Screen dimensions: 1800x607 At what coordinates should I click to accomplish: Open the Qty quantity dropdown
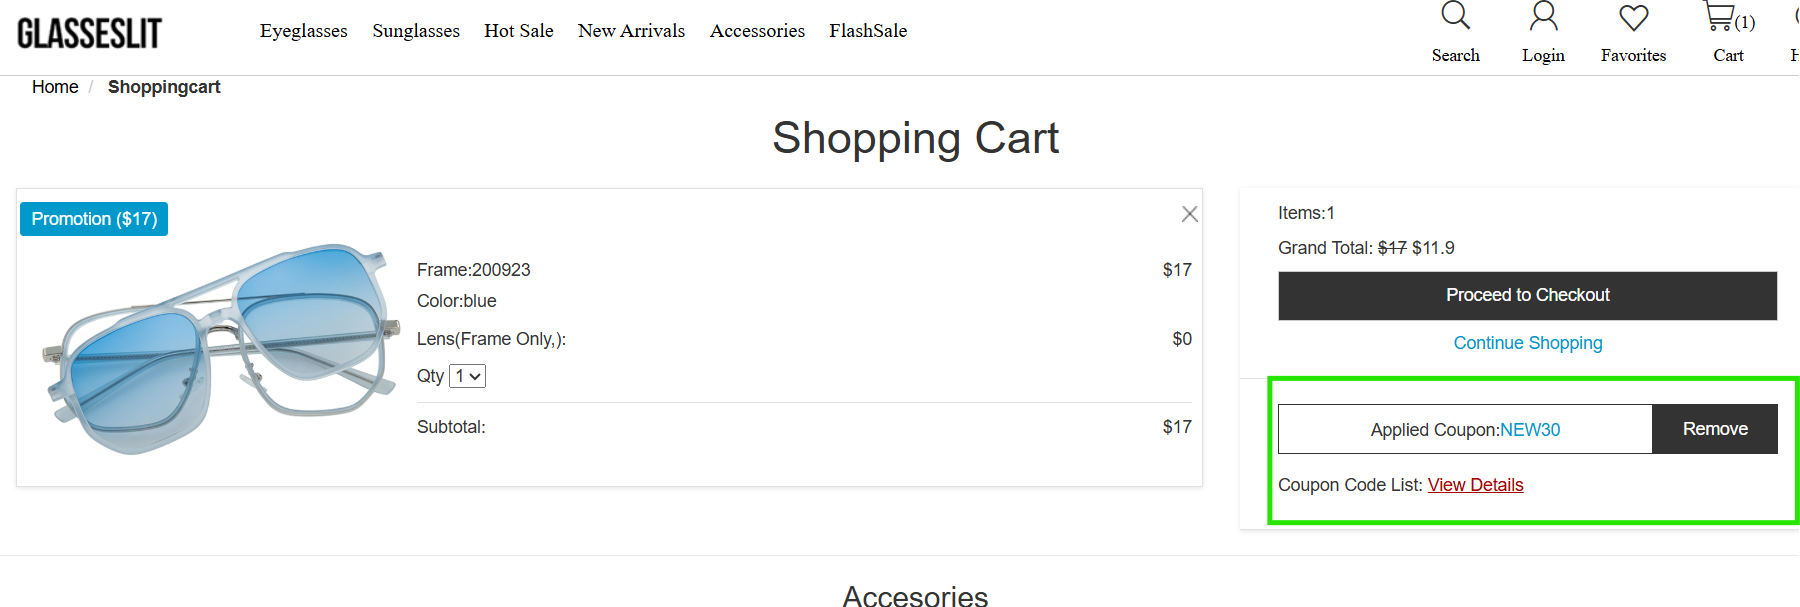coord(466,375)
